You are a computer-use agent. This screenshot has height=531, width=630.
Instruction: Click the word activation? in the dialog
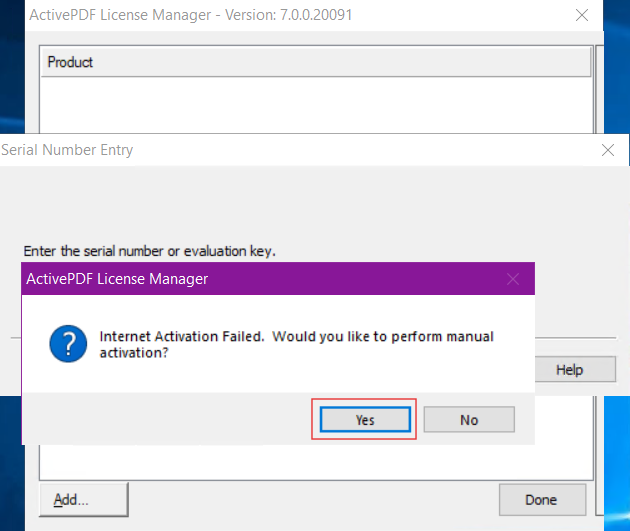point(134,353)
